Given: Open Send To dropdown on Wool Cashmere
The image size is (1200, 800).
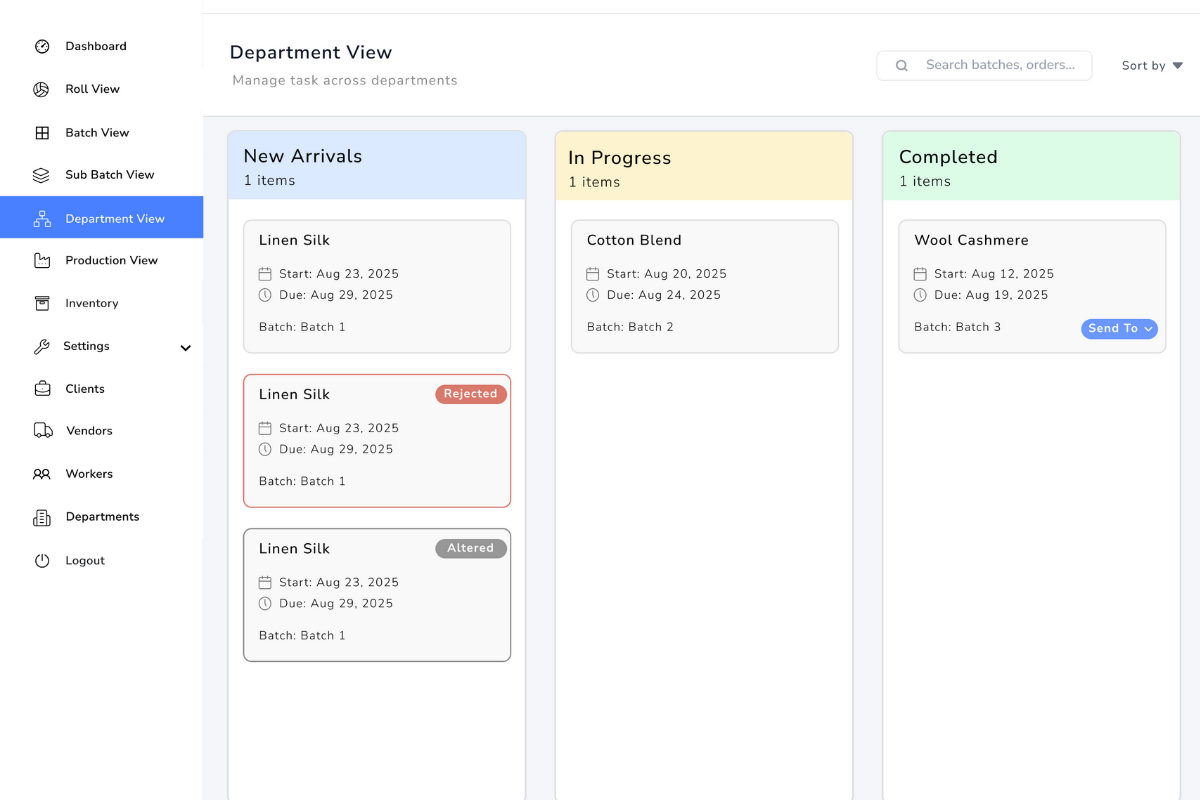Looking at the screenshot, I should coord(1119,329).
